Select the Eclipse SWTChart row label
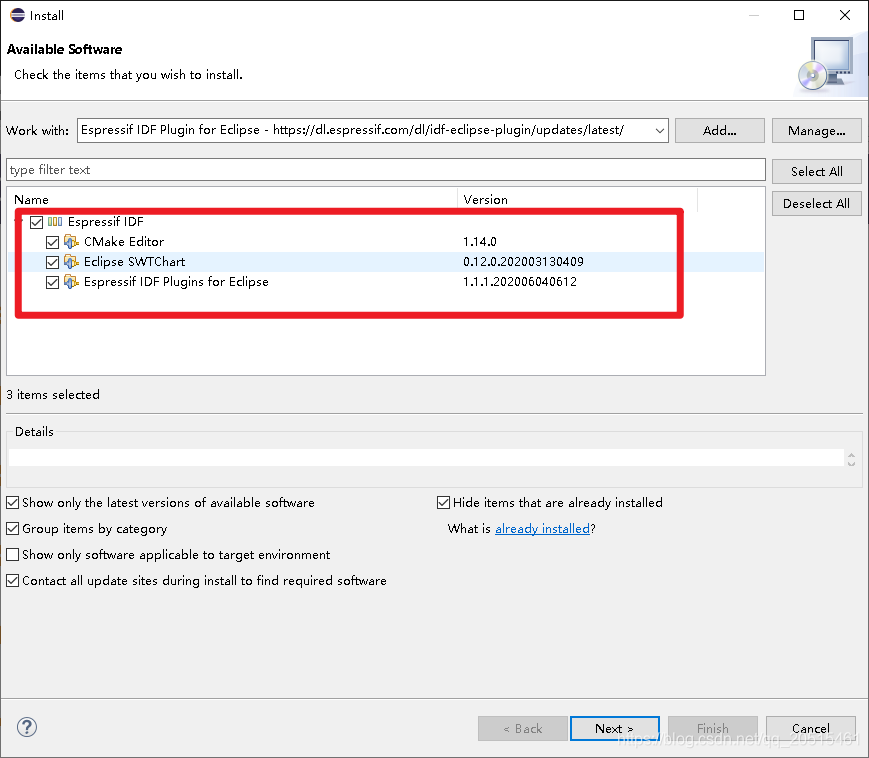Image resolution: width=869 pixels, height=758 pixels. click(134, 262)
